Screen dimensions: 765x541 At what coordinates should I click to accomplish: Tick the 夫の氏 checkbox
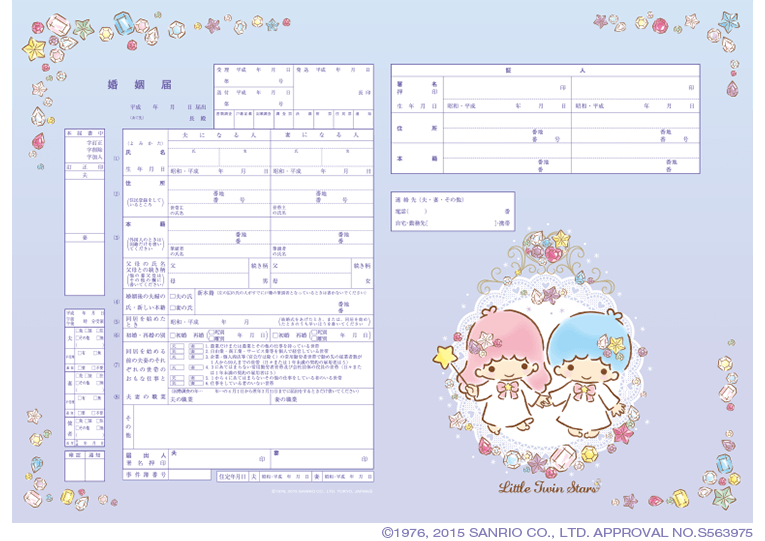[173, 297]
